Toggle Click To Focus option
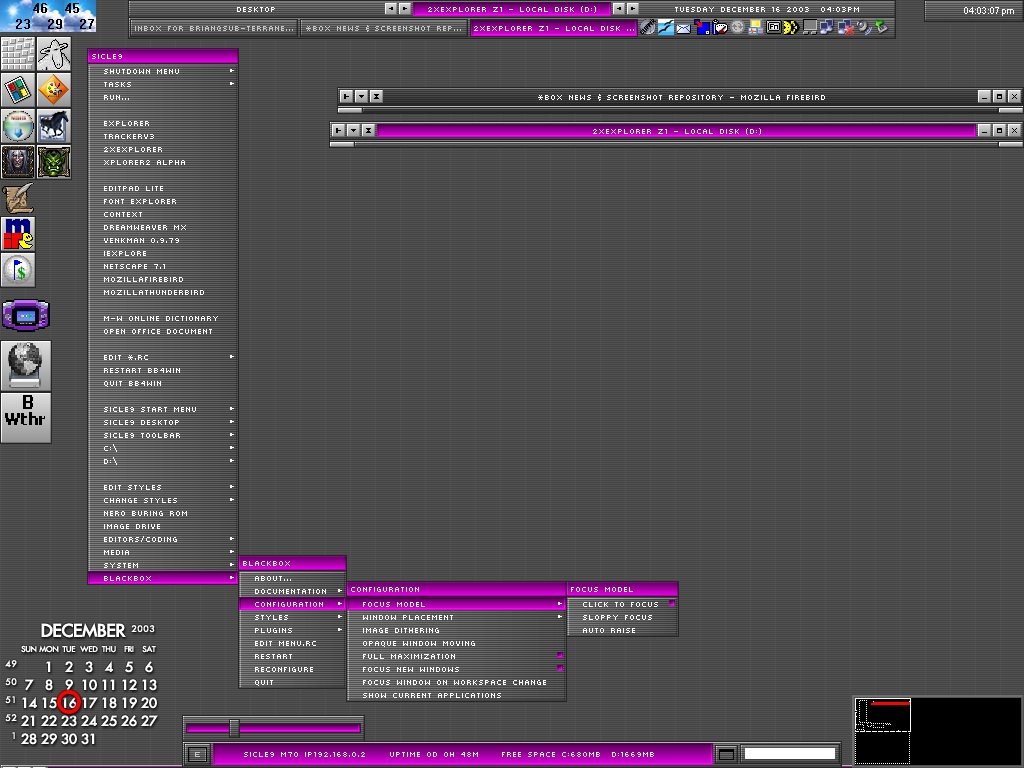This screenshot has width=1024, height=768. click(x=622, y=604)
